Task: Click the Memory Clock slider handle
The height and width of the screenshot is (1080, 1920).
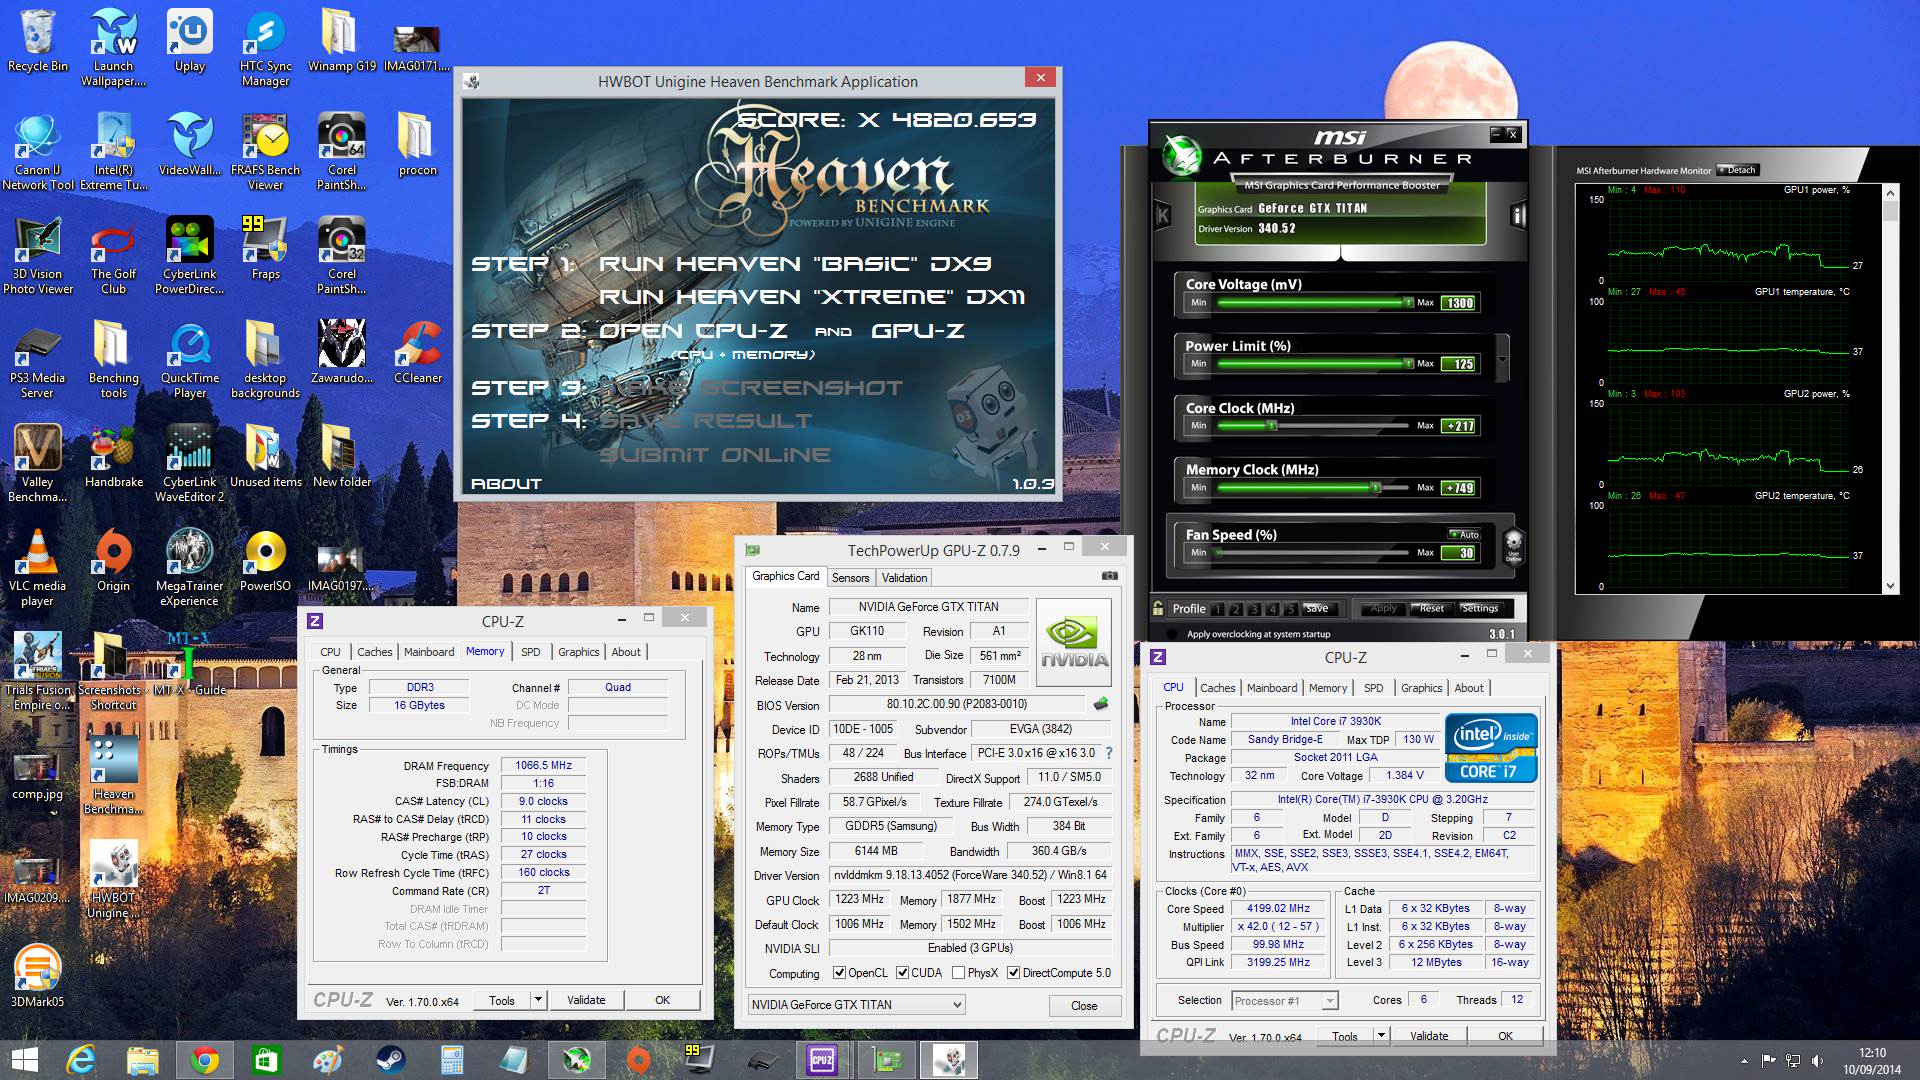Action: [x=1376, y=488]
